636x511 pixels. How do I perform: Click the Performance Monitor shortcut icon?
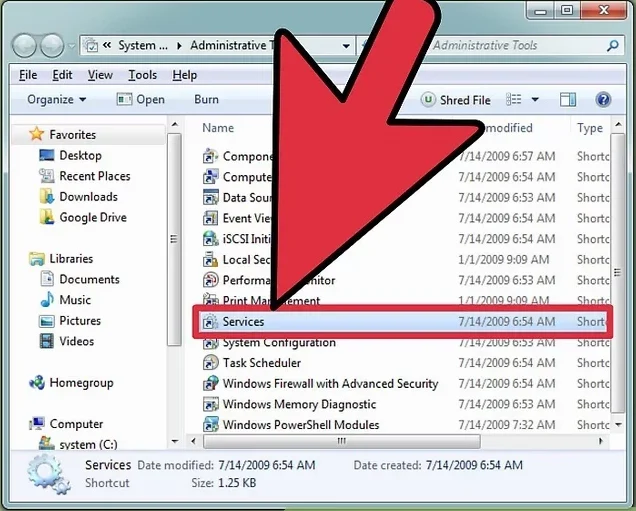(x=211, y=280)
